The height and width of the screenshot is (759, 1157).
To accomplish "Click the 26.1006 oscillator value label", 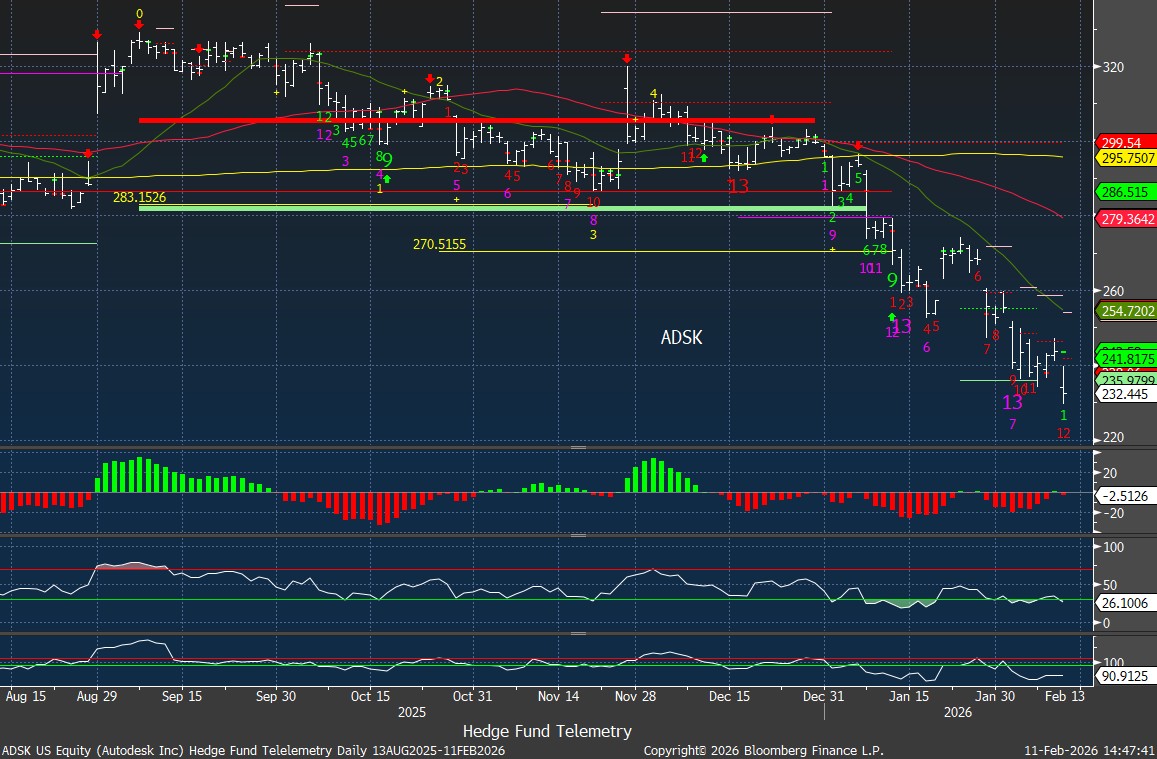I will tap(1126, 603).
